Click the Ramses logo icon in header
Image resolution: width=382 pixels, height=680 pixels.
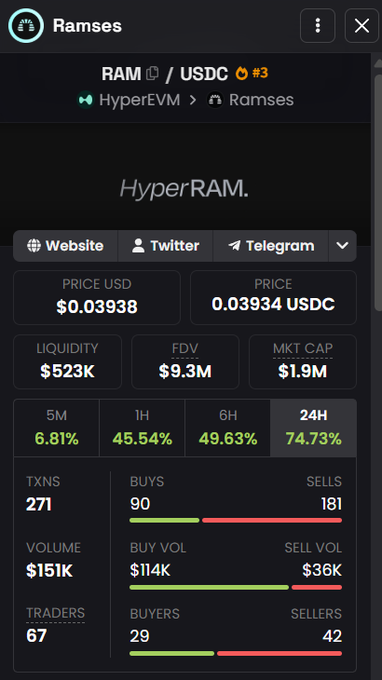coord(26,26)
